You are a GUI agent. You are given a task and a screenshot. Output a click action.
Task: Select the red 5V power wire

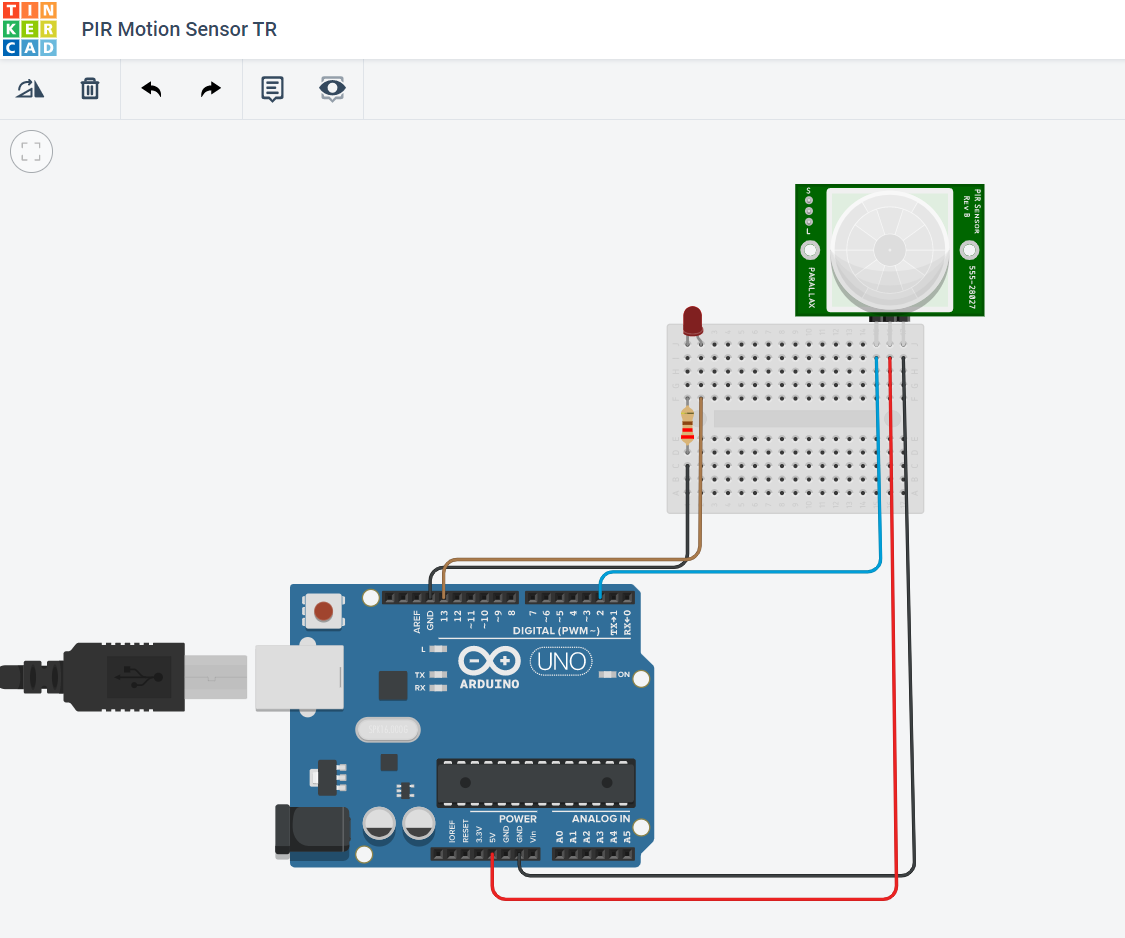[x=700, y=898]
